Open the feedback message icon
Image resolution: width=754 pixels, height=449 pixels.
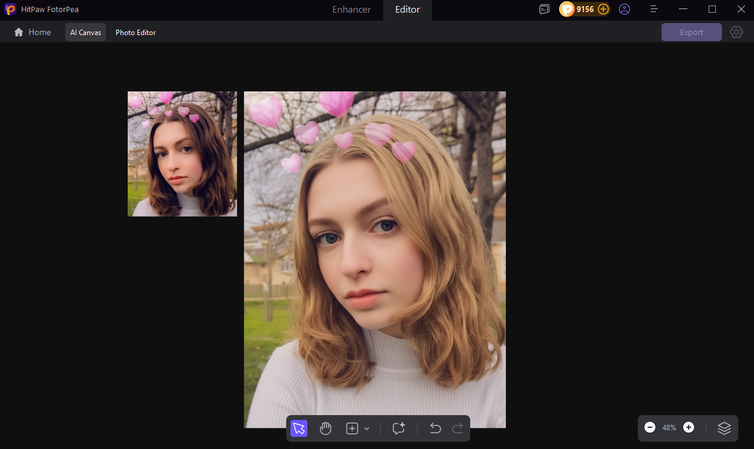click(544, 9)
